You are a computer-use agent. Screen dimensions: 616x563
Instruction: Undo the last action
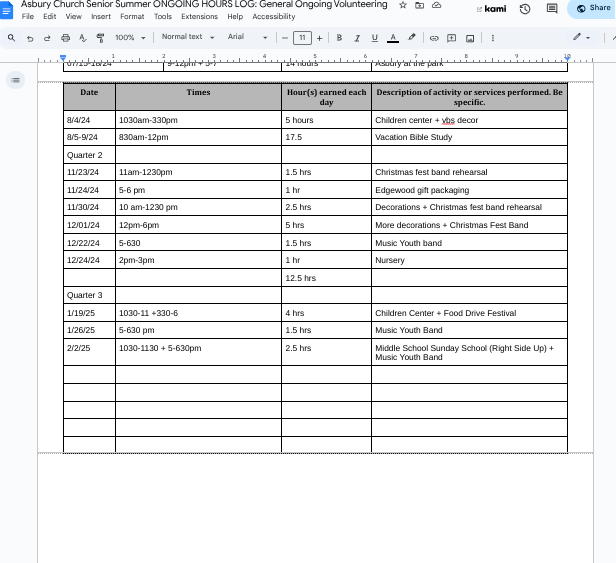pyautogui.click(x=30, y=38)
